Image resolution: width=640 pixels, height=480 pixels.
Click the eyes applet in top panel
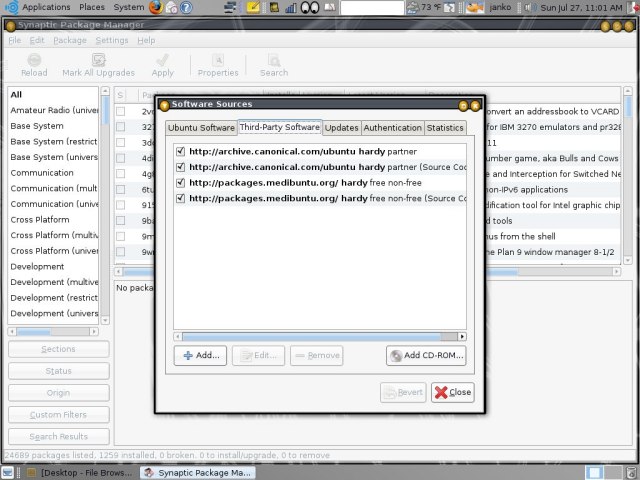pyautogui.click(x=310, y=7)
